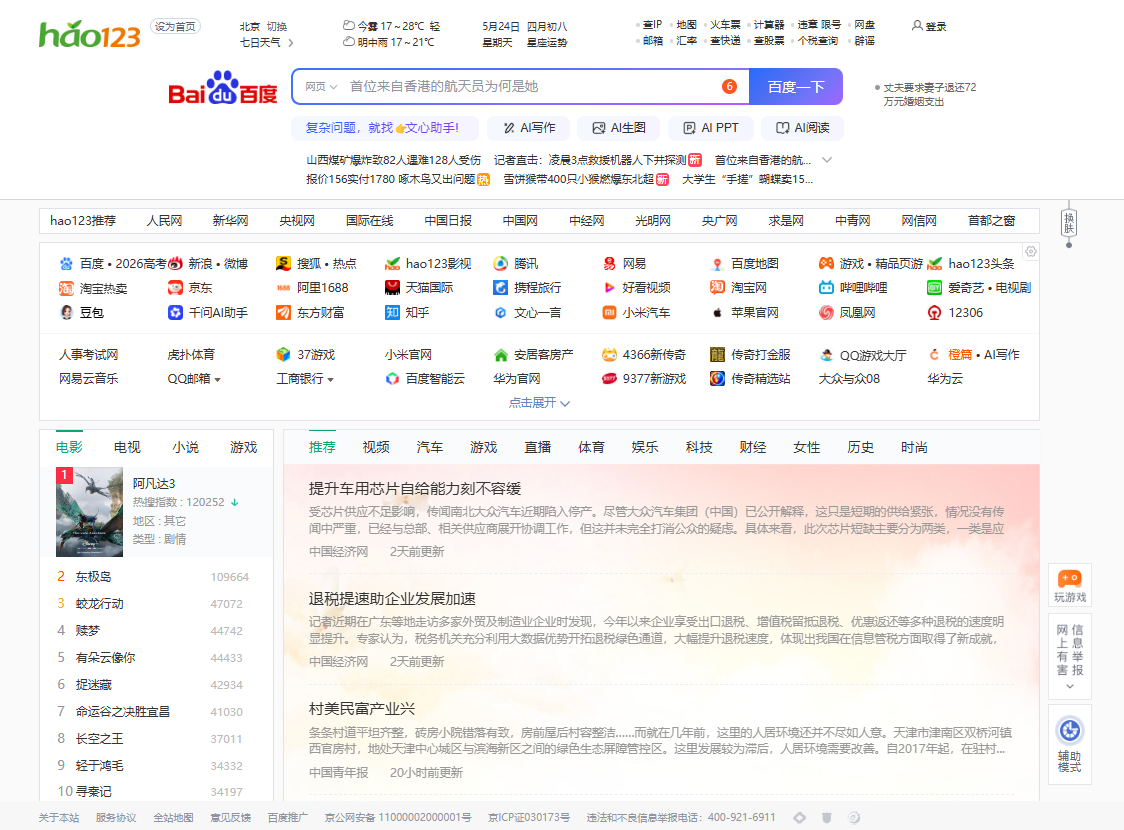
Task: Open the 淘宝热卖 icon link
Action: click(66, 288)
